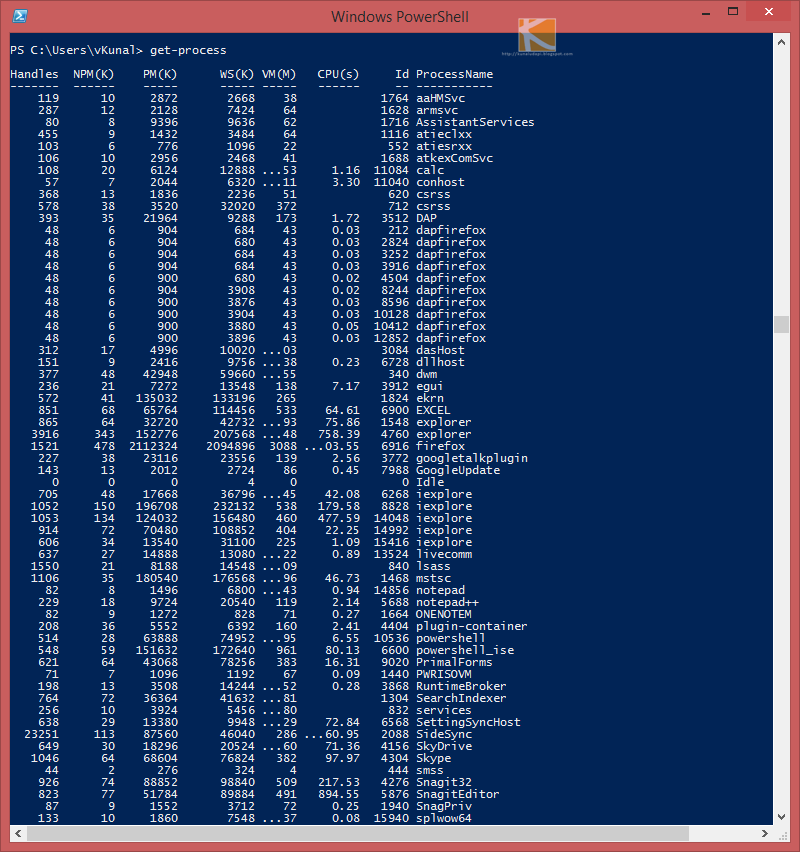This screenshot has width=800, height=852.
Task: Click the horizontal scrollbar thumb
Action: (x=358, y=833)
